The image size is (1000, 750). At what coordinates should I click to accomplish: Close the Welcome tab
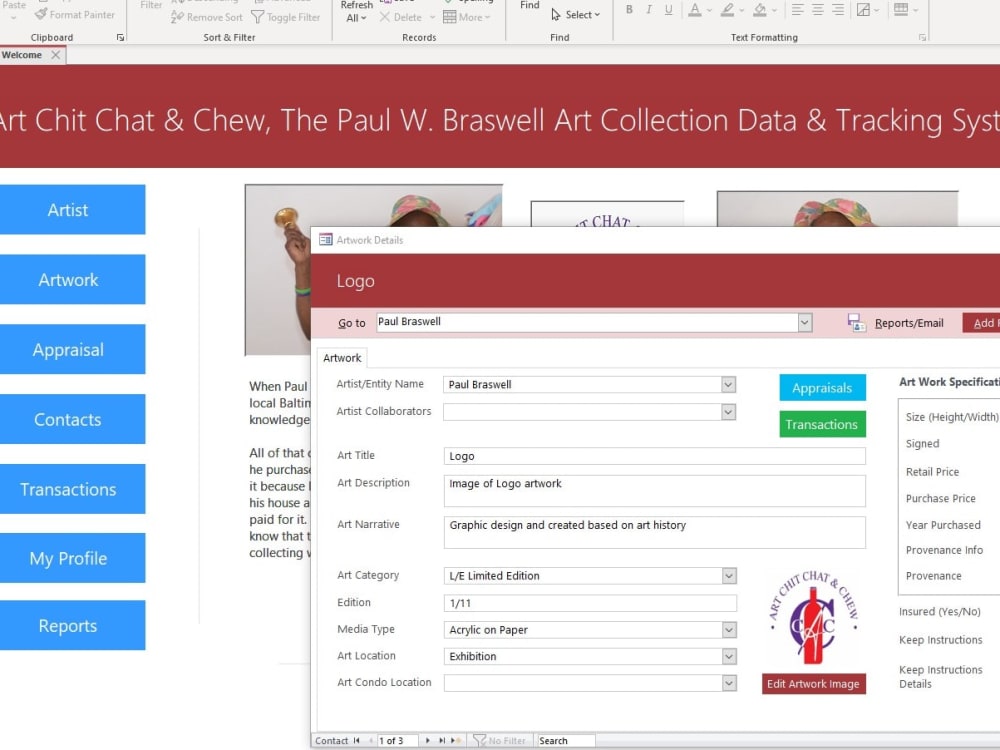[x=55, y=55]
